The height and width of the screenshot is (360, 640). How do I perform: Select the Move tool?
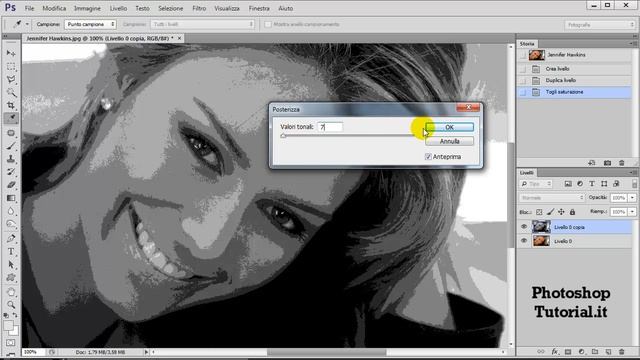11,53
